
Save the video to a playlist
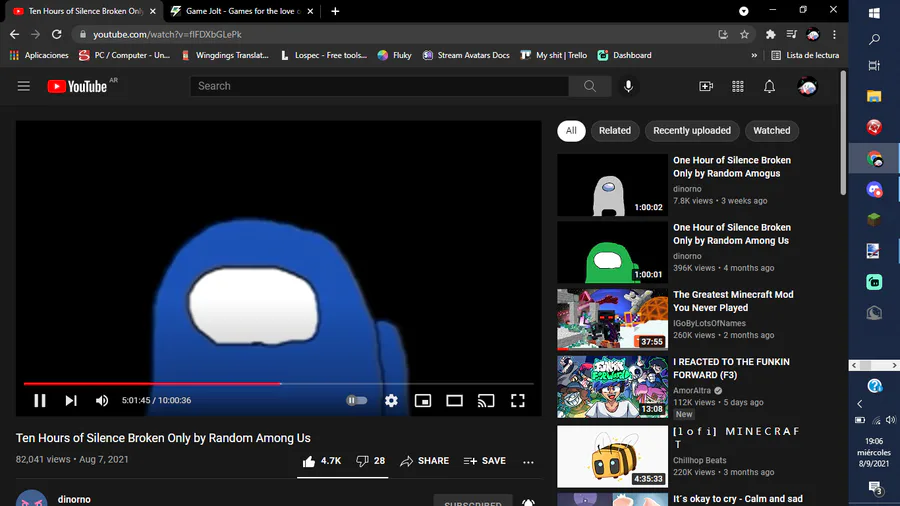click(485, 461)
